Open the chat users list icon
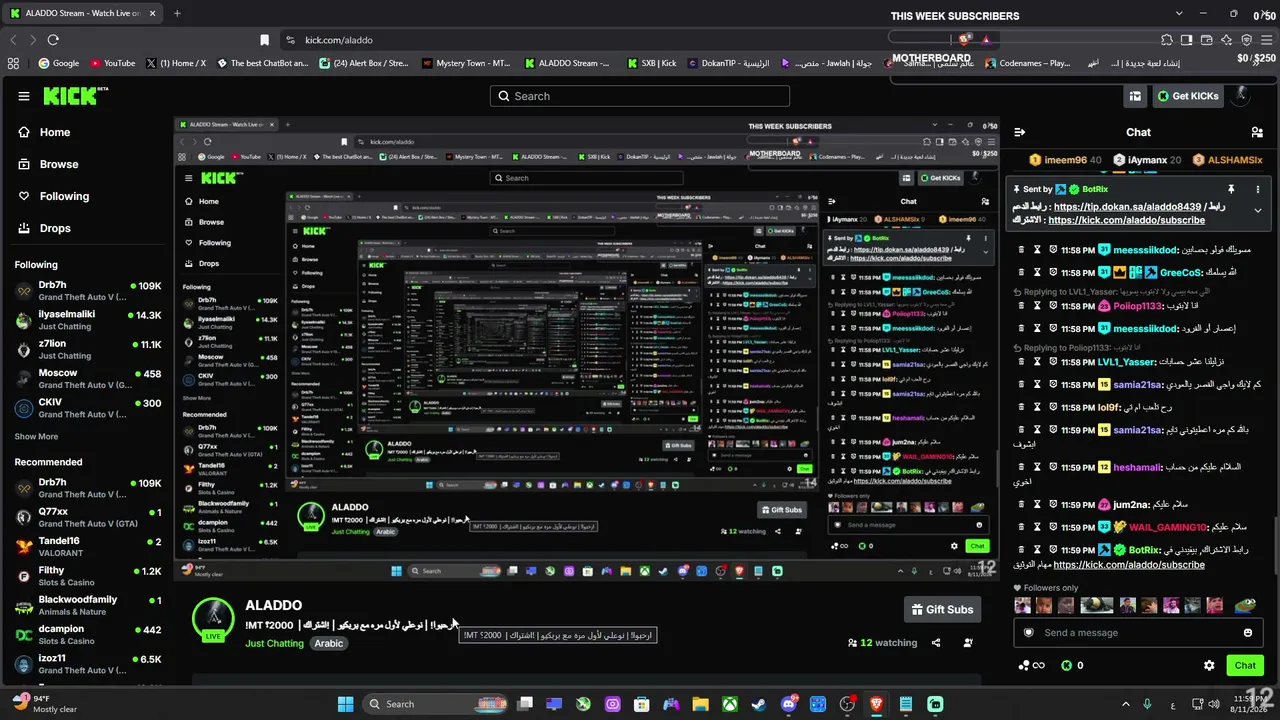The height and width of the screenshot is (720, 1280). point(1257,132)
